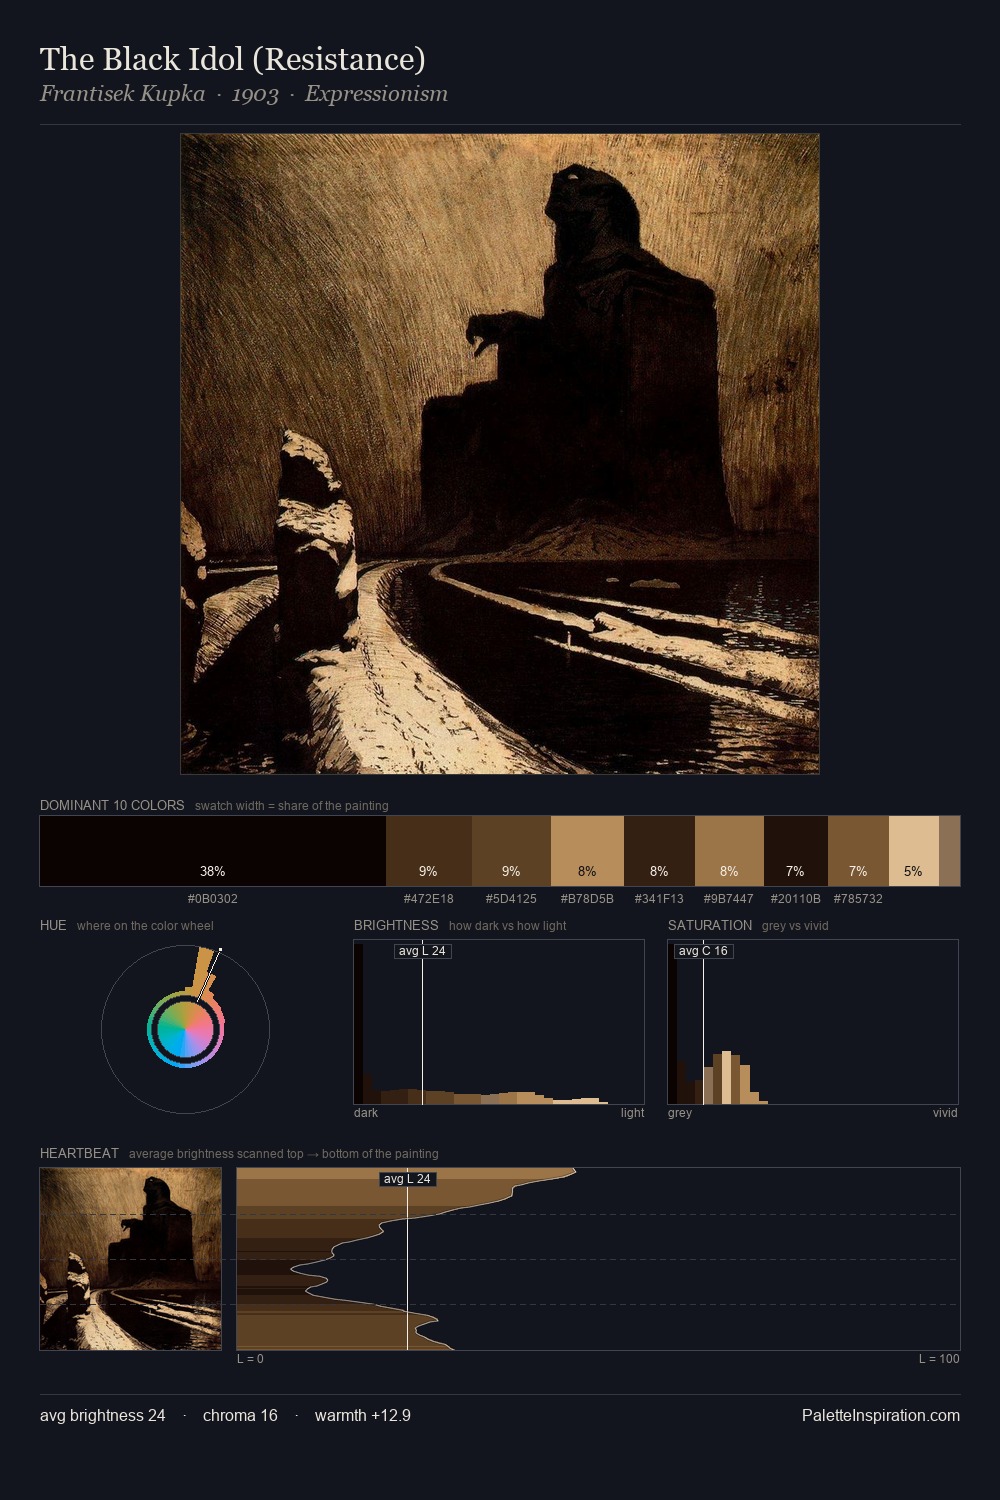Click the year '1903' in the subtitle

pyautogui.click(x=255, y=94)
